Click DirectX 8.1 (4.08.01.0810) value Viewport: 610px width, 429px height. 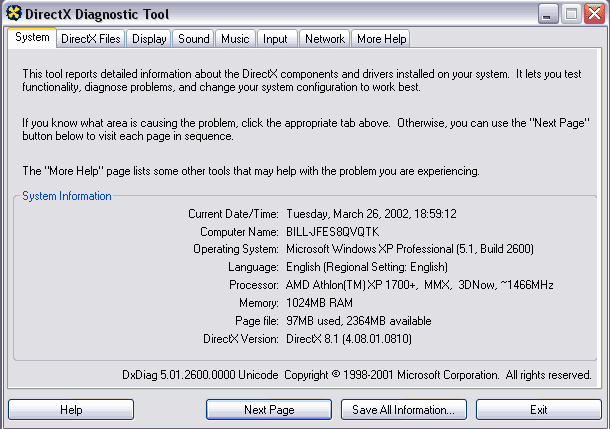tap(349, 339)
